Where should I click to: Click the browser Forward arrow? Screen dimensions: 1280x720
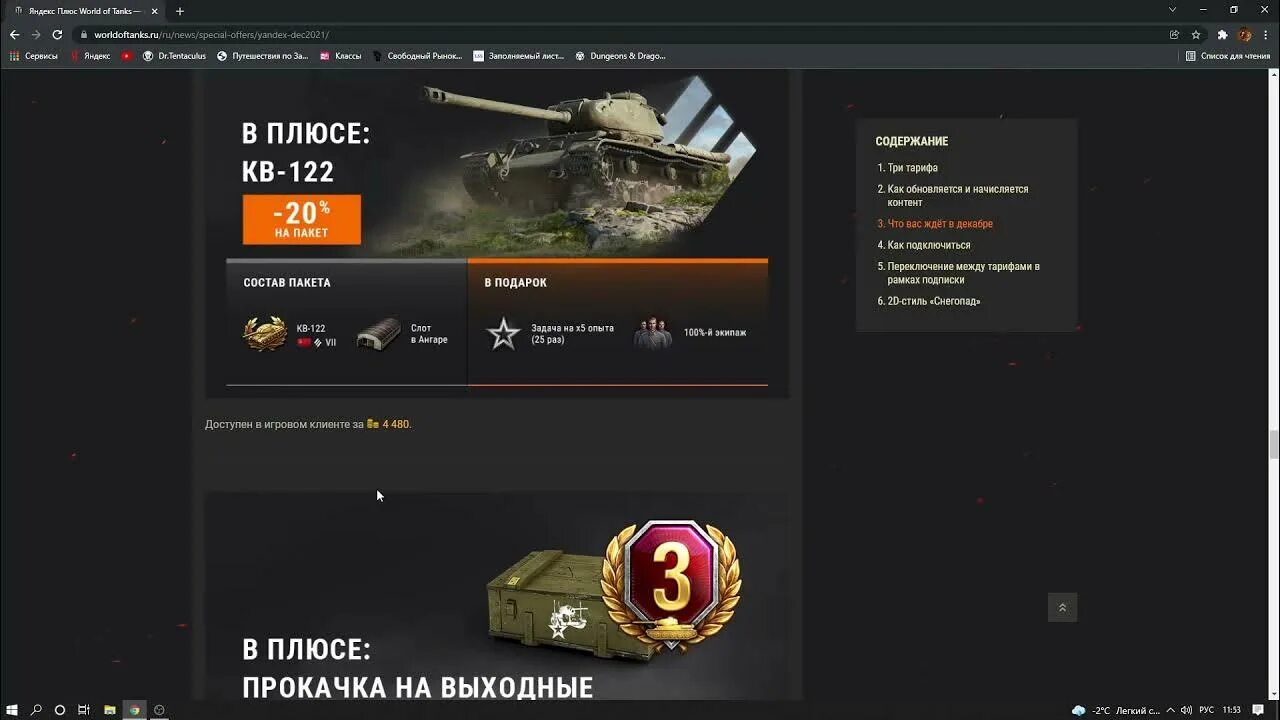pyautogui.click(x=36, y=34)
